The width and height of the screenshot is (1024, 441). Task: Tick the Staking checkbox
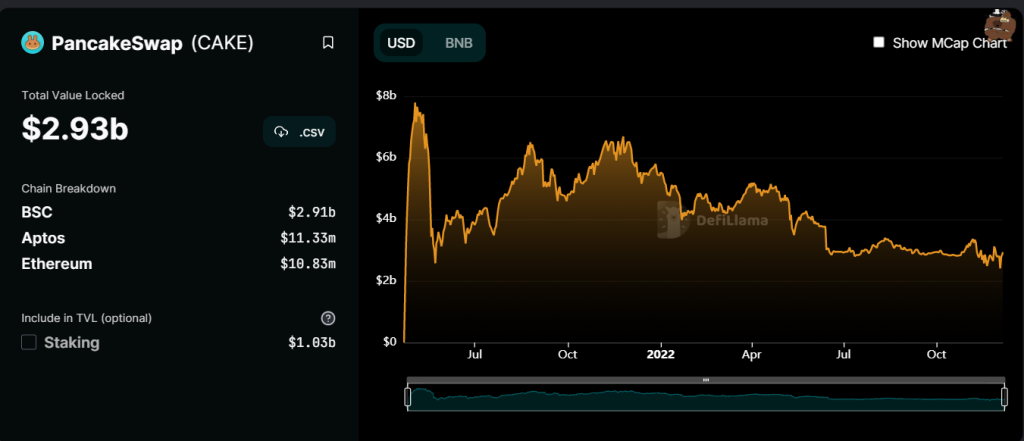coord(29,343)
